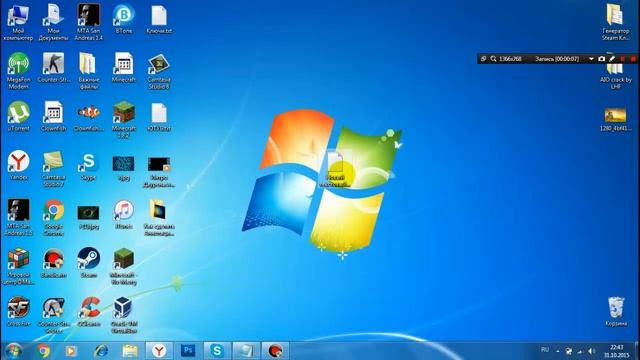Open the Minecraft document-style shortcut beside Важные файлы

pos(124,68)
